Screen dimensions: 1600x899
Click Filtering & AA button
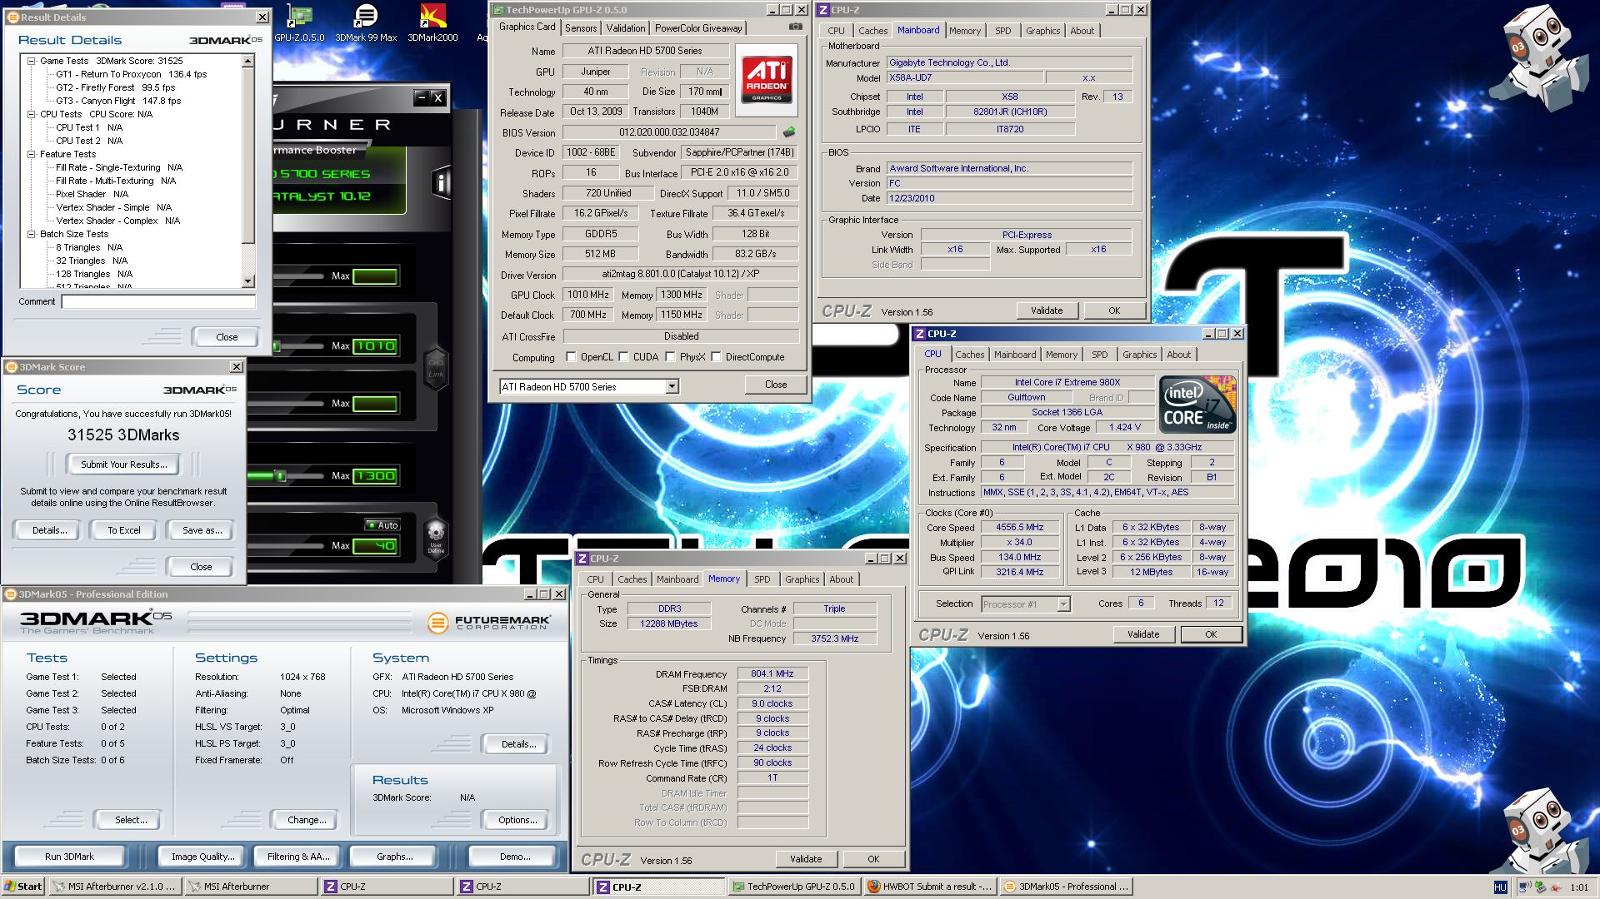(x=298, y=857)
